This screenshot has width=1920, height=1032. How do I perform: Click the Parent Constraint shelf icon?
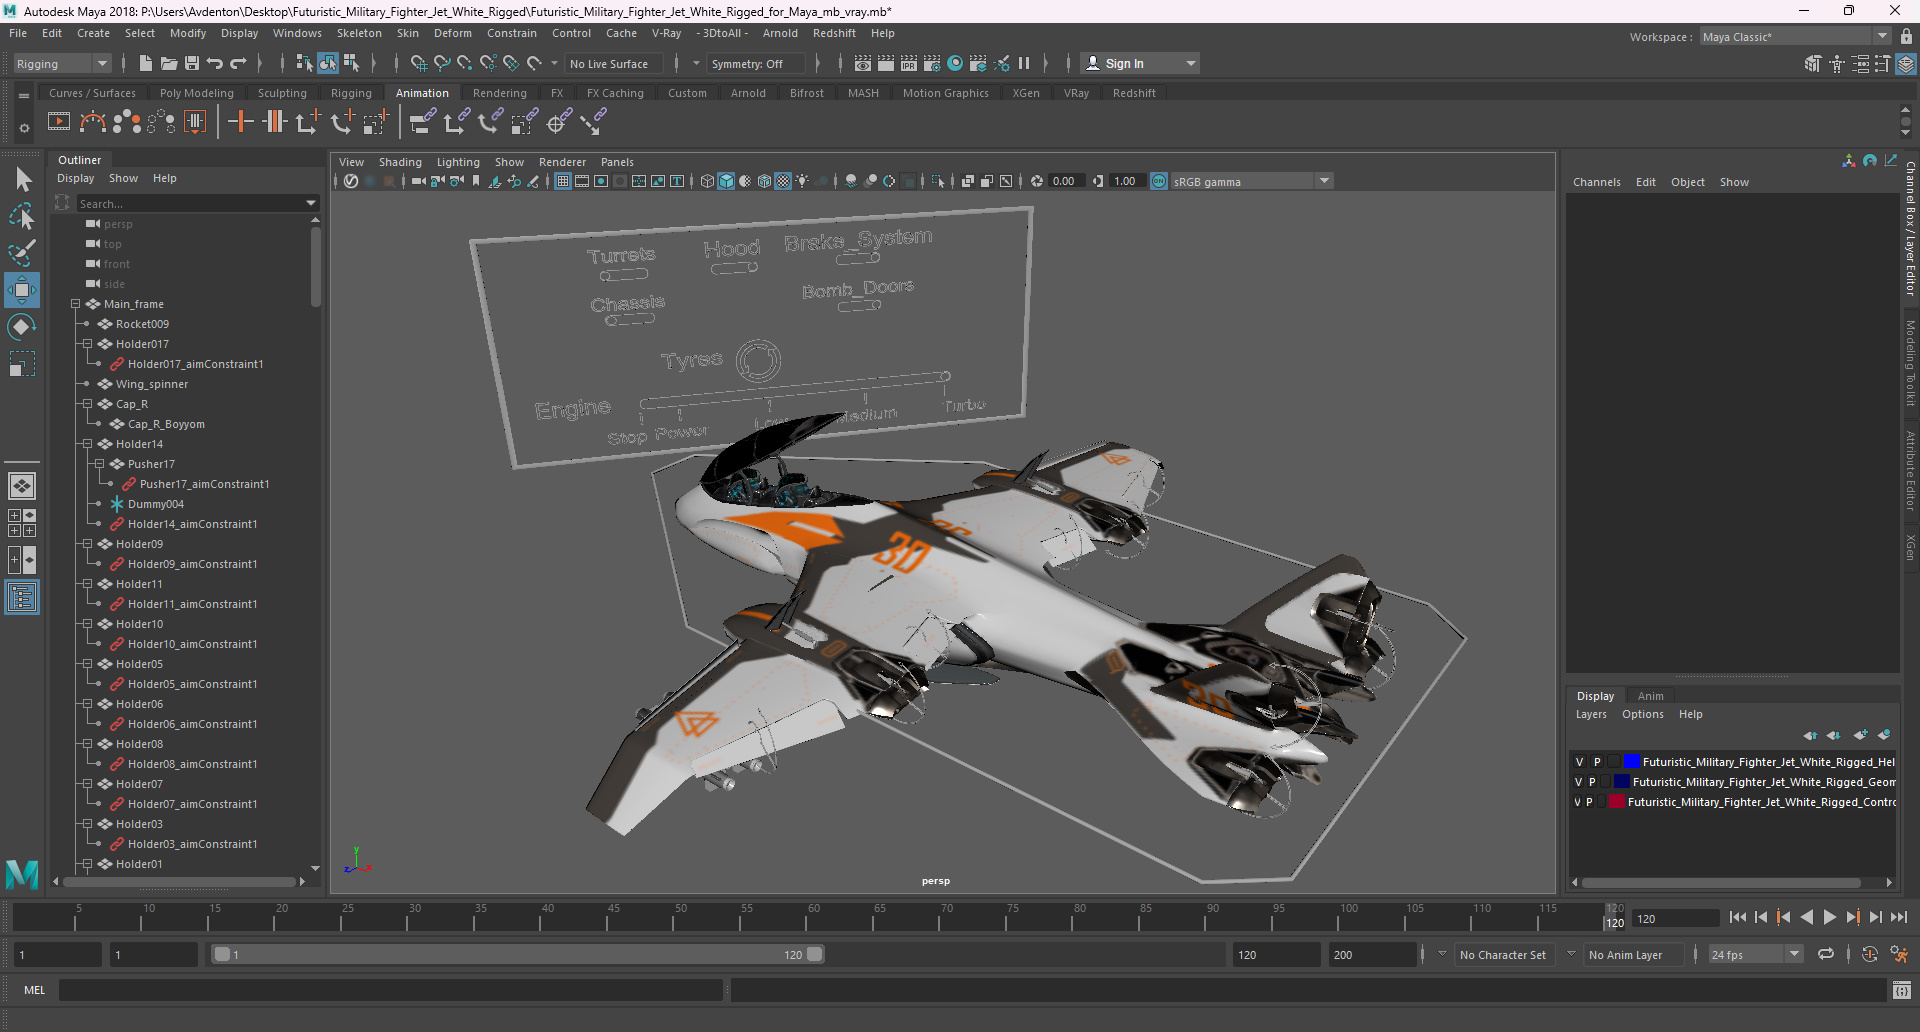pos(423,122)
